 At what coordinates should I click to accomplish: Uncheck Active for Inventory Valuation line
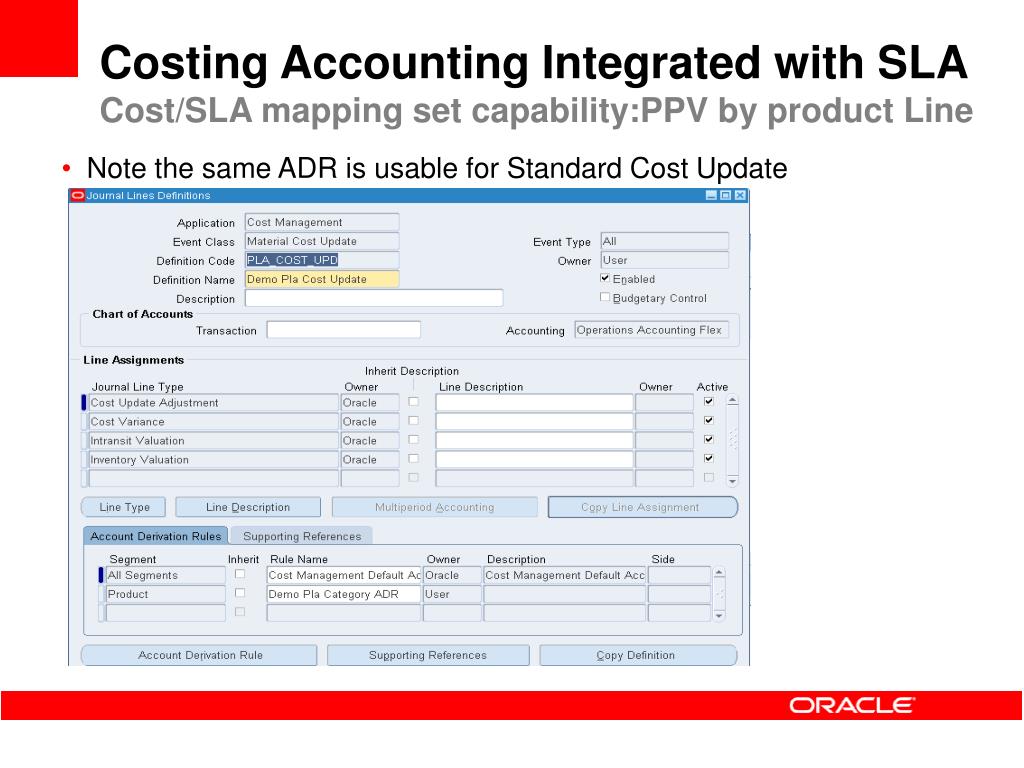(709, 458)
